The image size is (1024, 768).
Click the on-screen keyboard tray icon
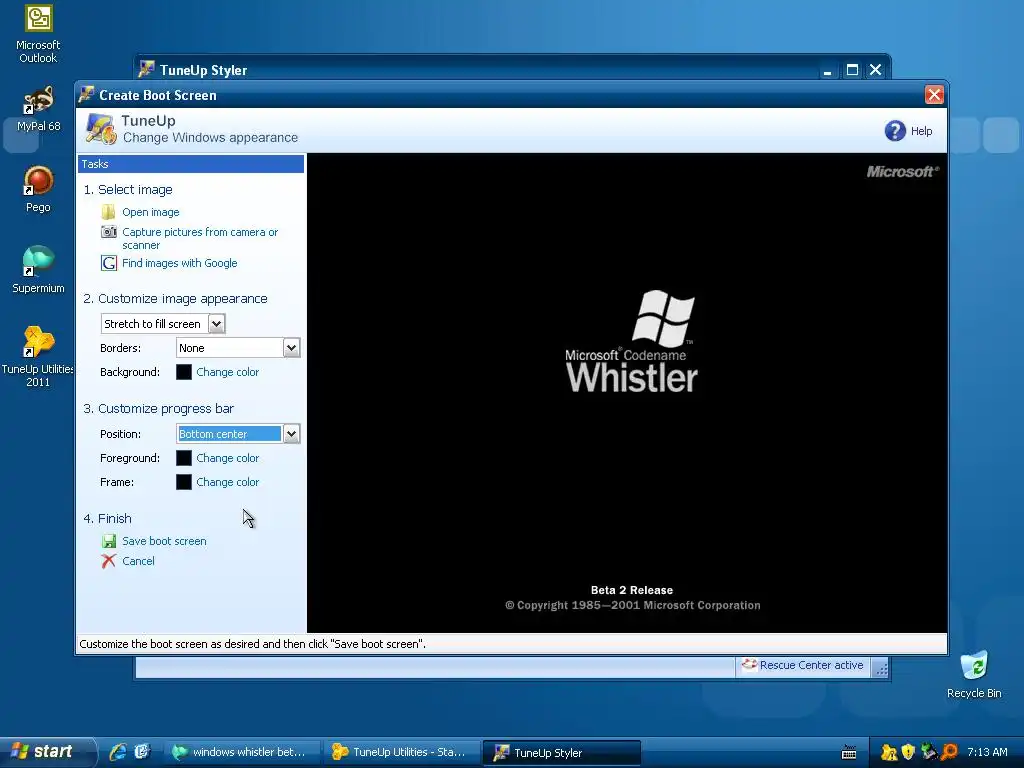[848, 752]
